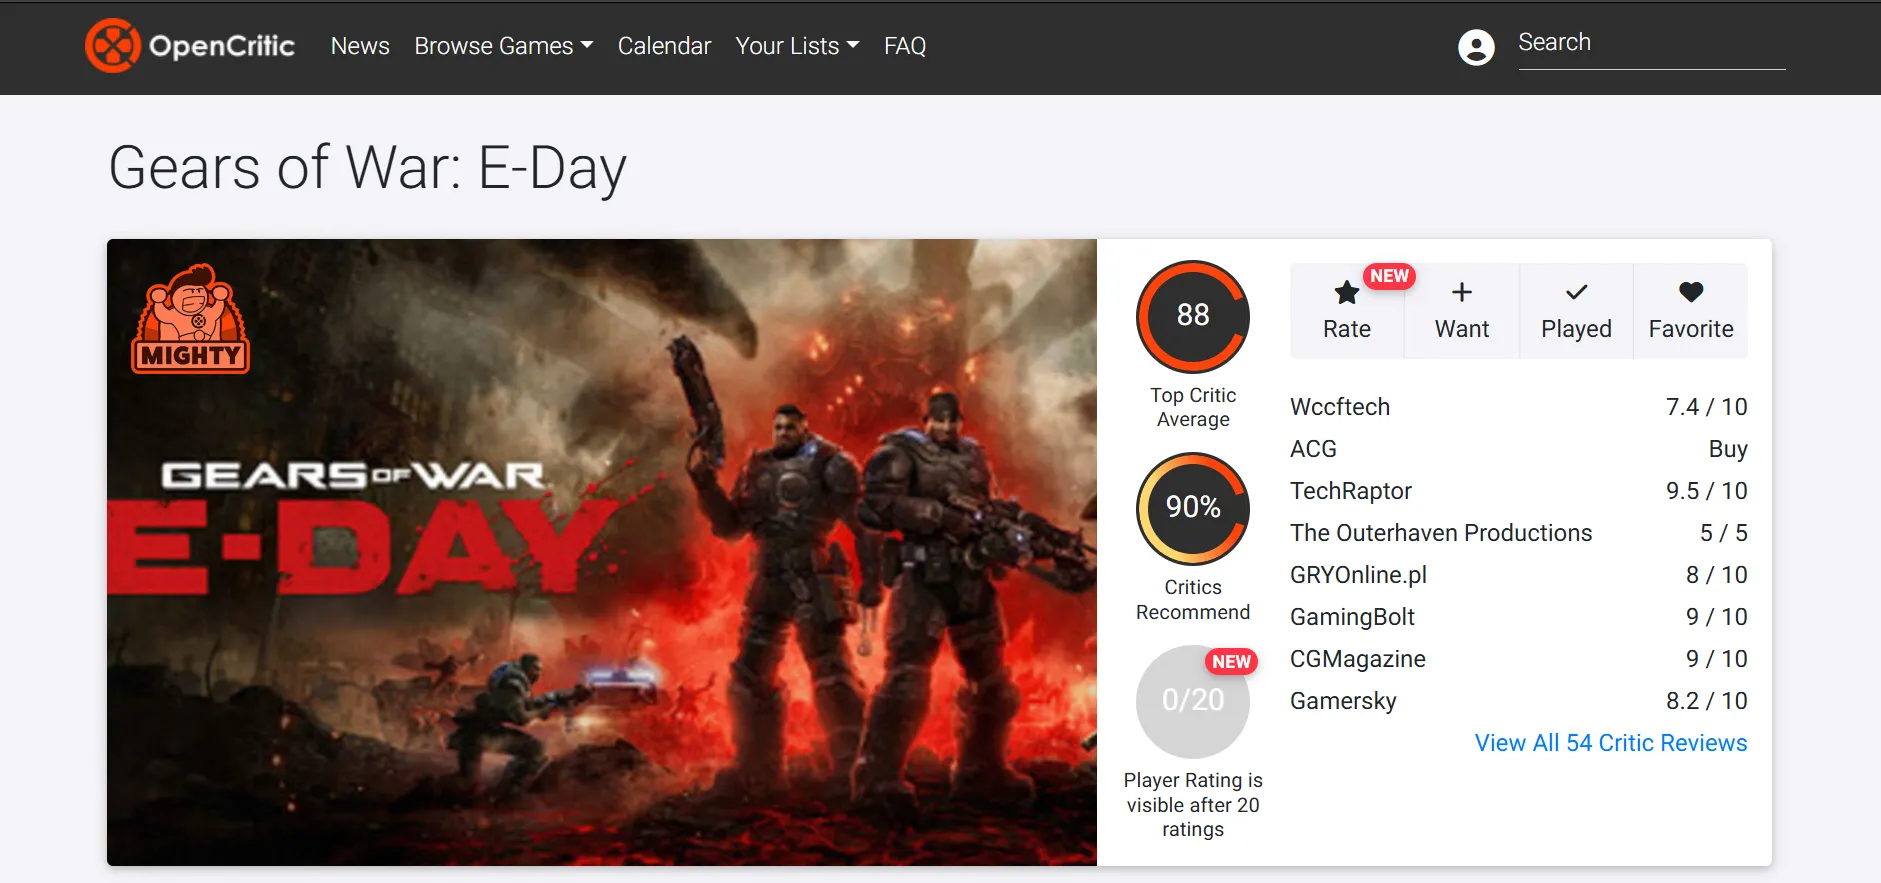
Task: Toggle Favorite heart for this game
Action: (1691, 311)
